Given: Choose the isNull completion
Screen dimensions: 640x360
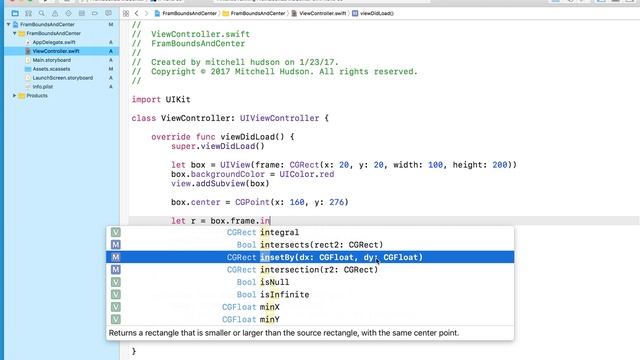Looking at the screenshot, I should point(310,282).
